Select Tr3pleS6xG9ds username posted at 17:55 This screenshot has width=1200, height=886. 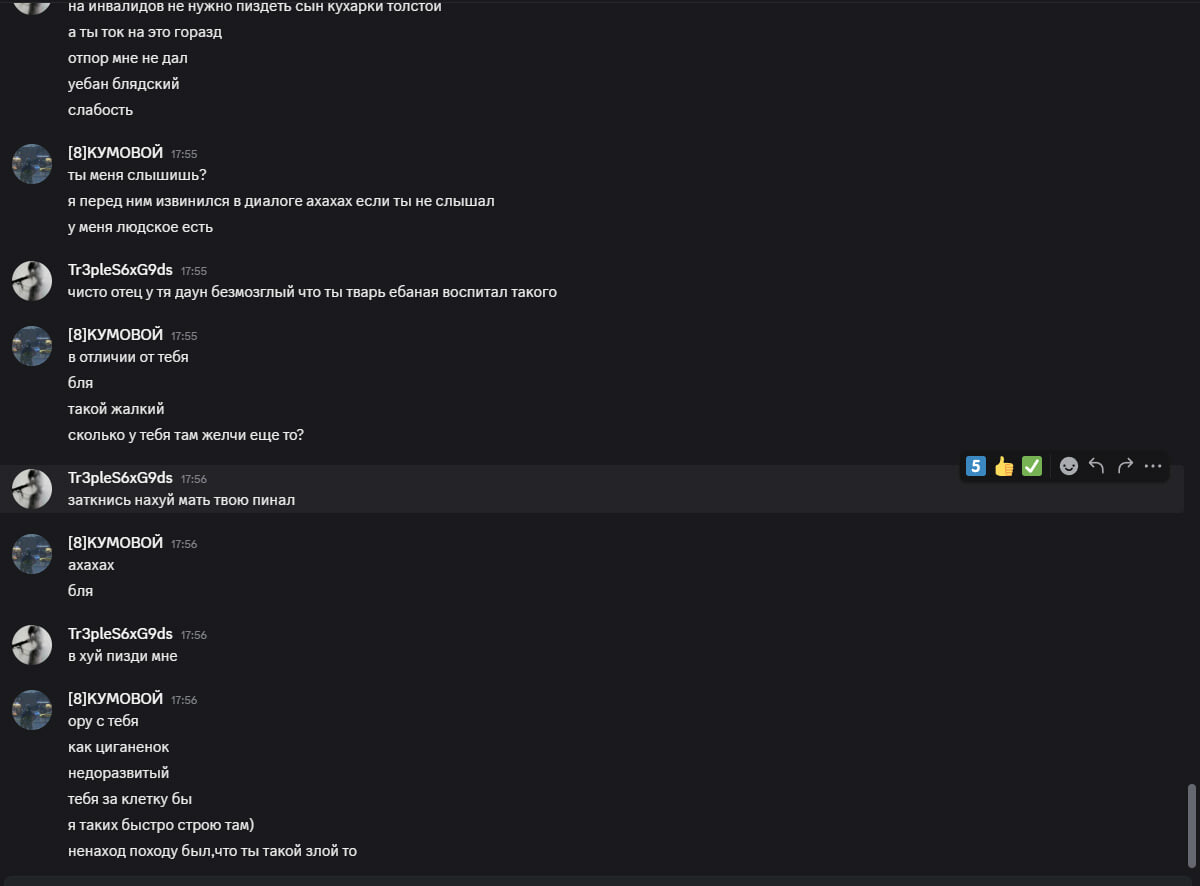click(120, 270)
